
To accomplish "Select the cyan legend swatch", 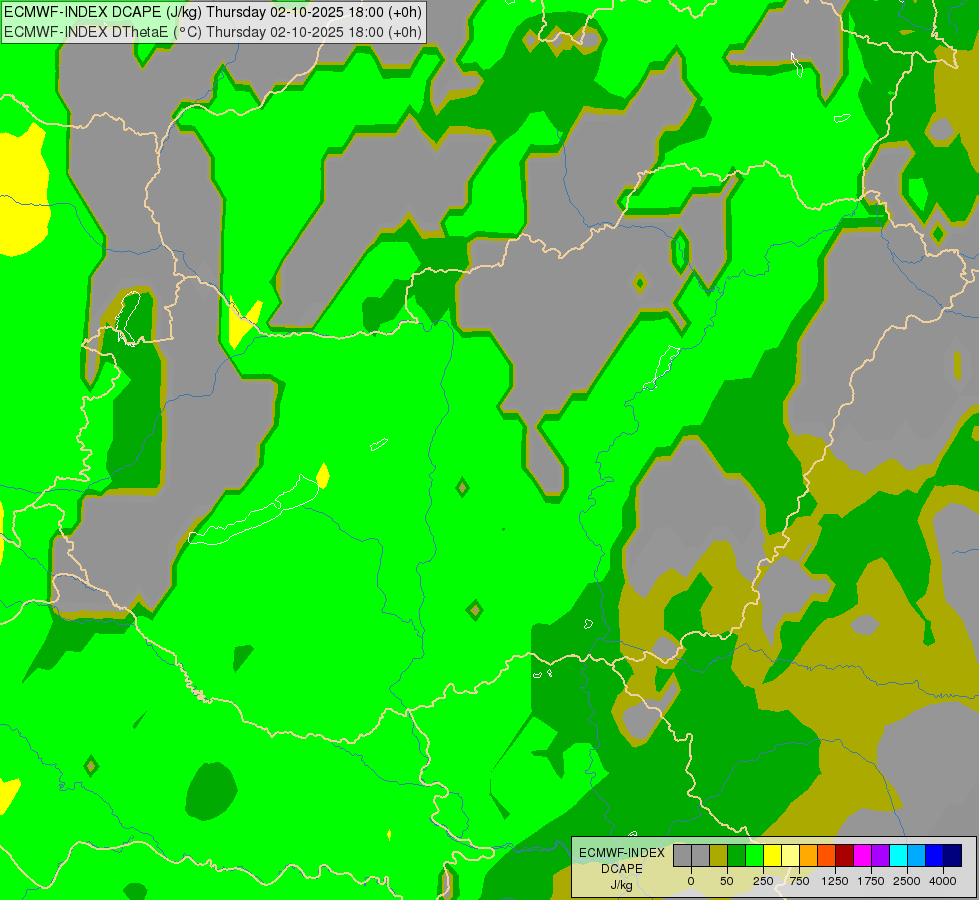I will [898, 855].
